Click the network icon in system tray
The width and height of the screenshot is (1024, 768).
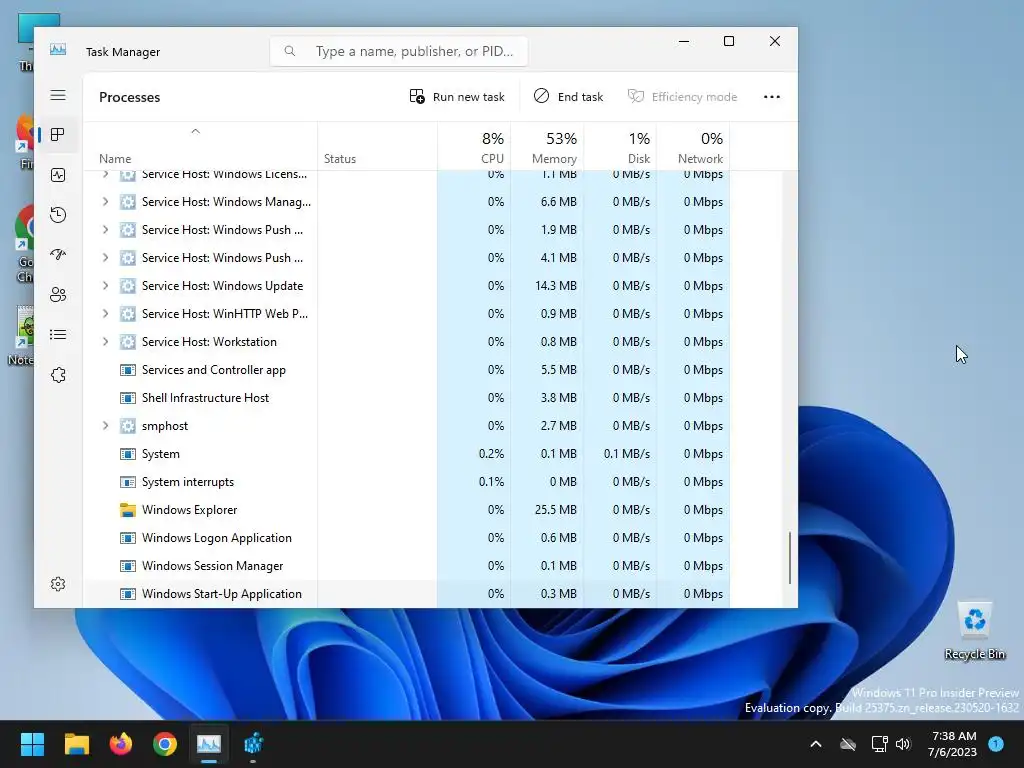pos(879,744)
